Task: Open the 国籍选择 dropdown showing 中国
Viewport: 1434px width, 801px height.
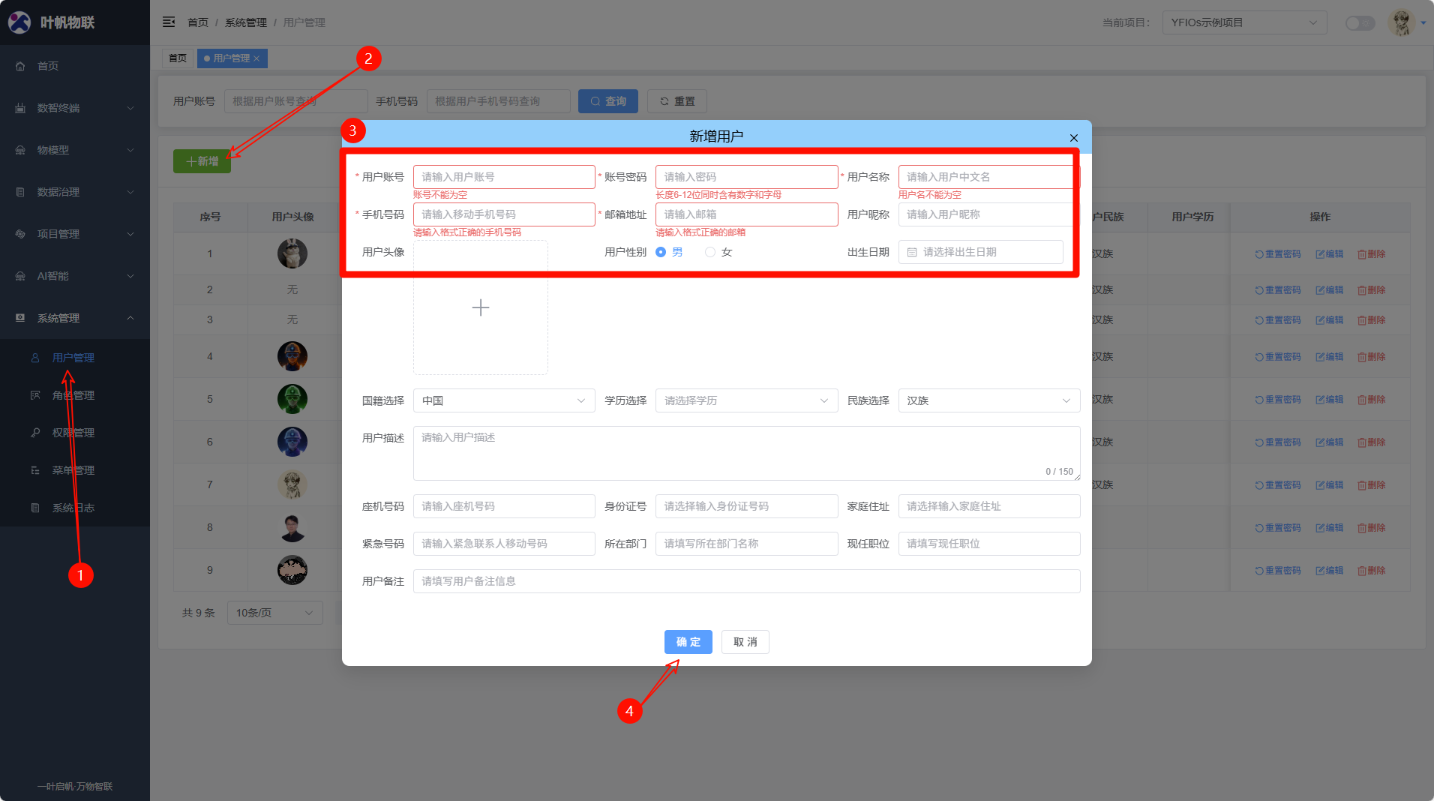Action: [x=504, y=401]
